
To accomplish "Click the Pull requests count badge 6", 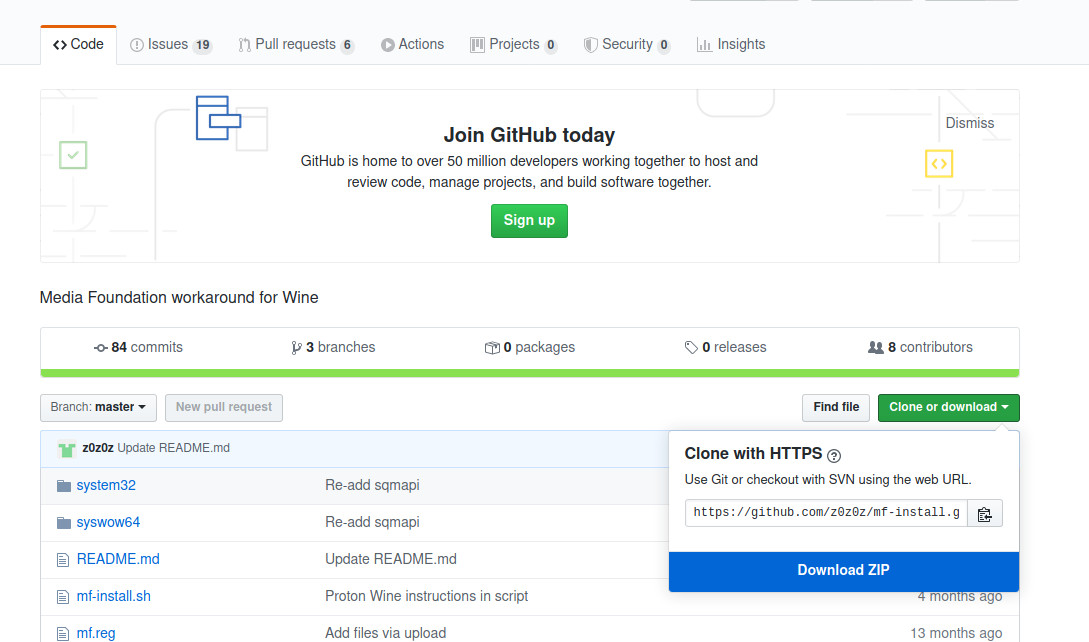I will (347, 45).
